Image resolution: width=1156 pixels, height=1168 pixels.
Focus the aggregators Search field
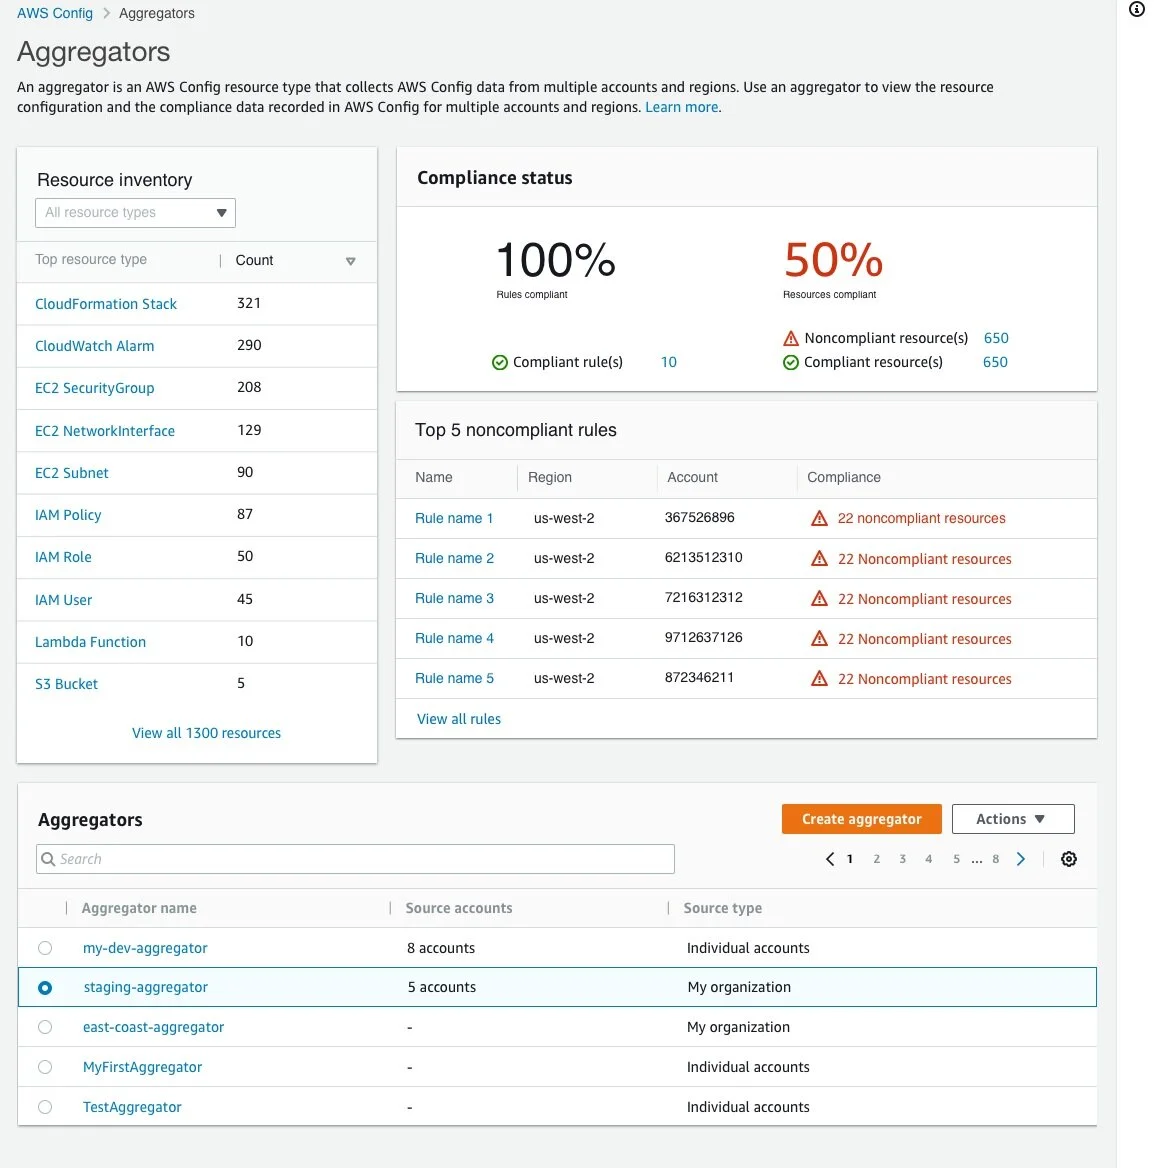click(355, 859)
